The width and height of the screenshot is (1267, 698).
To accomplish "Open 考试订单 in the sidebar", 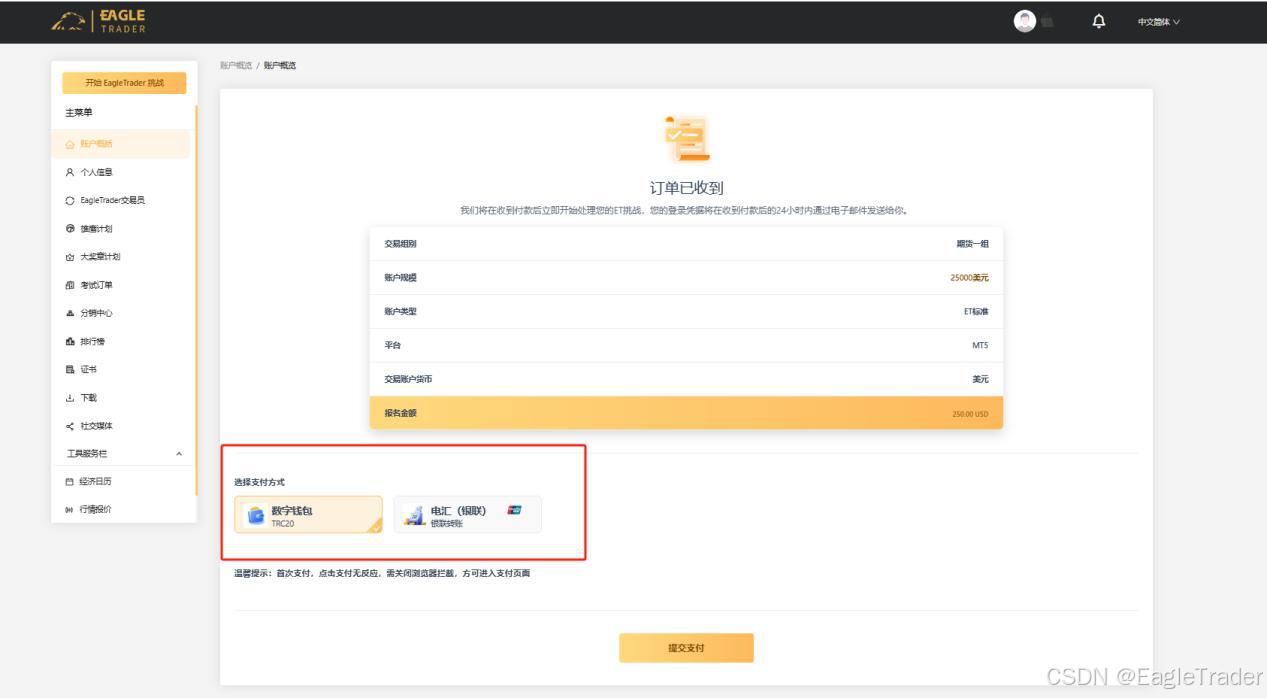I will pos(97,285).
